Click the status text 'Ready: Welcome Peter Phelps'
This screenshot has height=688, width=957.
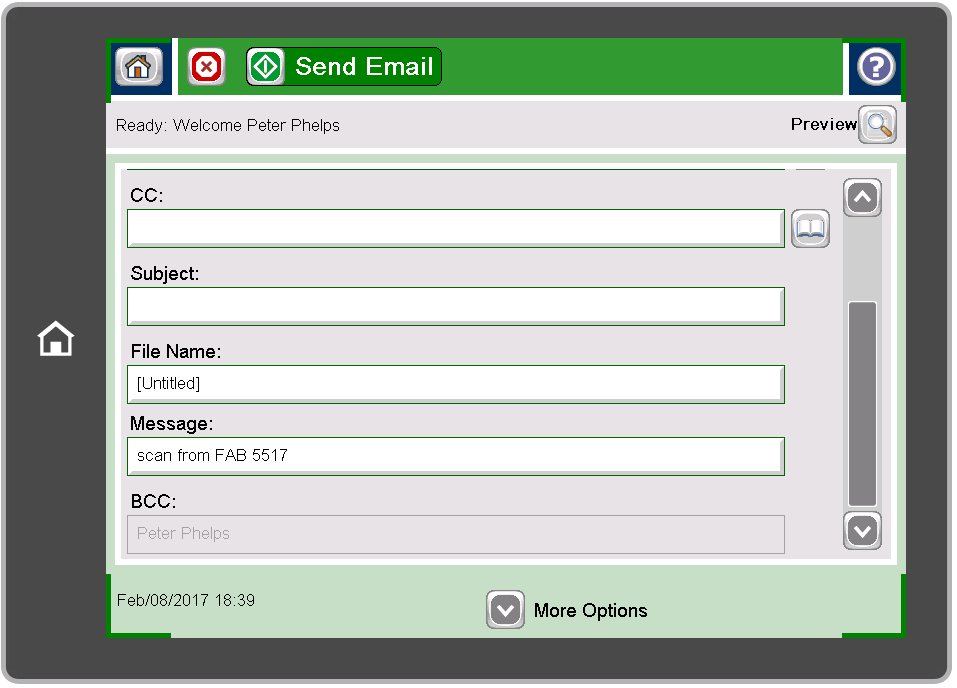[x=228, y=125]
